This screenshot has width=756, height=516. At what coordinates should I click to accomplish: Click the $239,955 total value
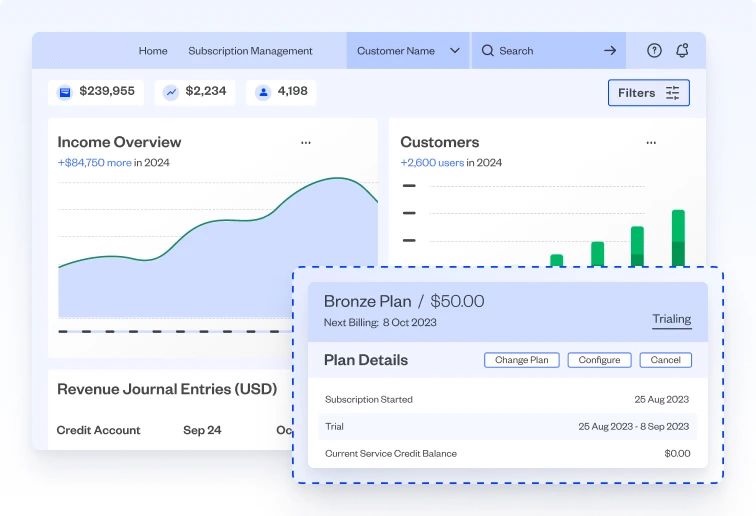pyautogui.click(x=107, y=91)
